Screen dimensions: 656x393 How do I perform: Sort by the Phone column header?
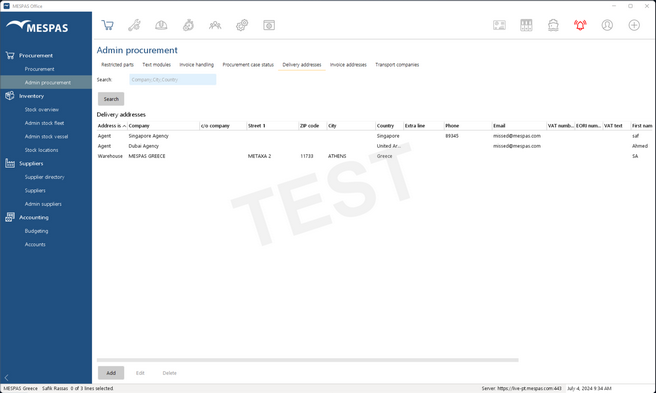point(468,126)
